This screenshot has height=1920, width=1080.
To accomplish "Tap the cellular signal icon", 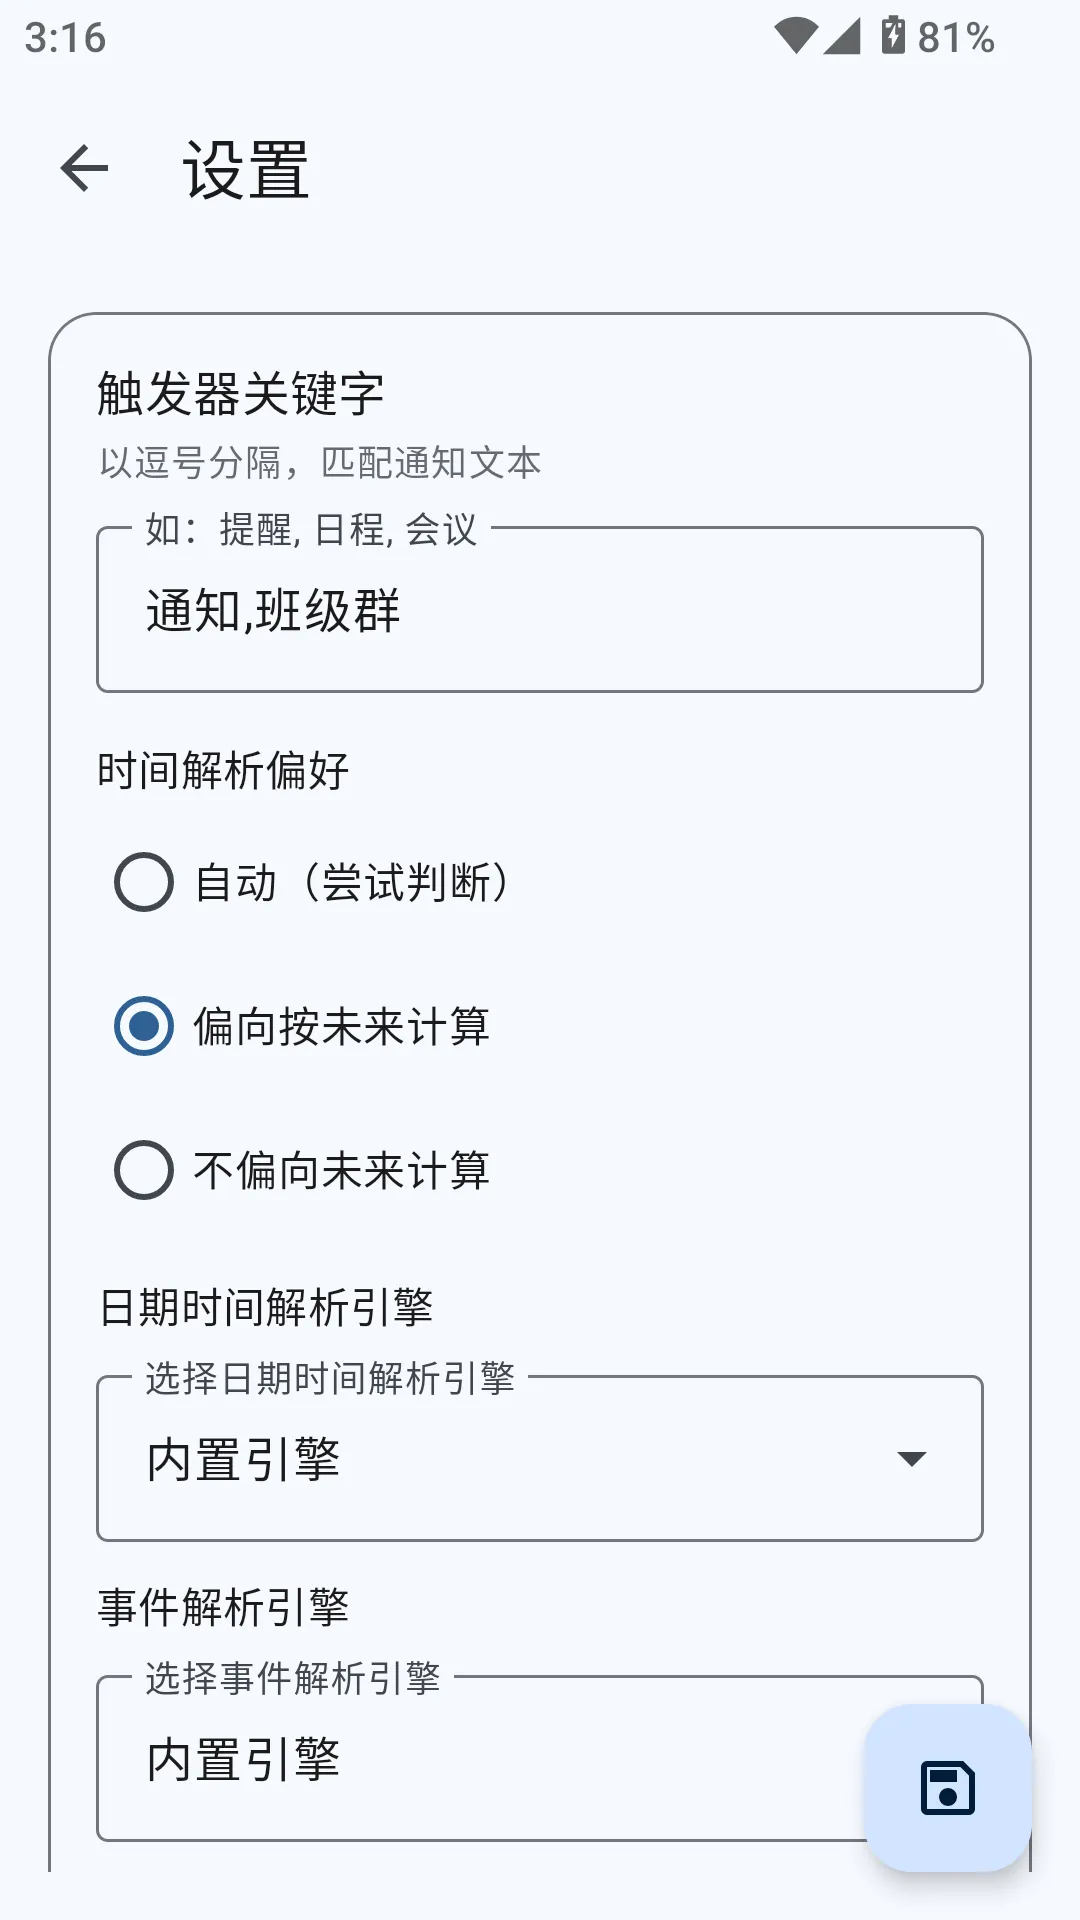I will [x=842, y=37].
